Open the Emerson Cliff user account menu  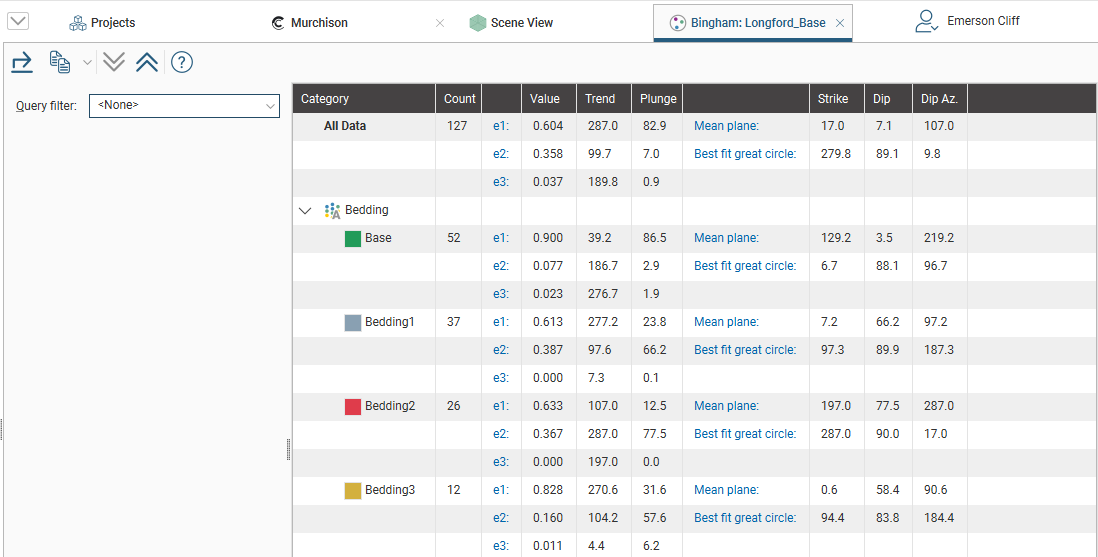click(x=967, y=21)
